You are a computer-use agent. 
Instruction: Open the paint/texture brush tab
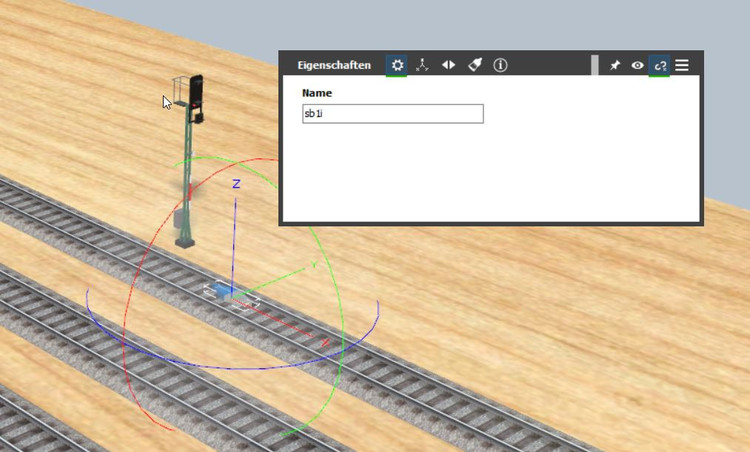click(x=474, y=65)
